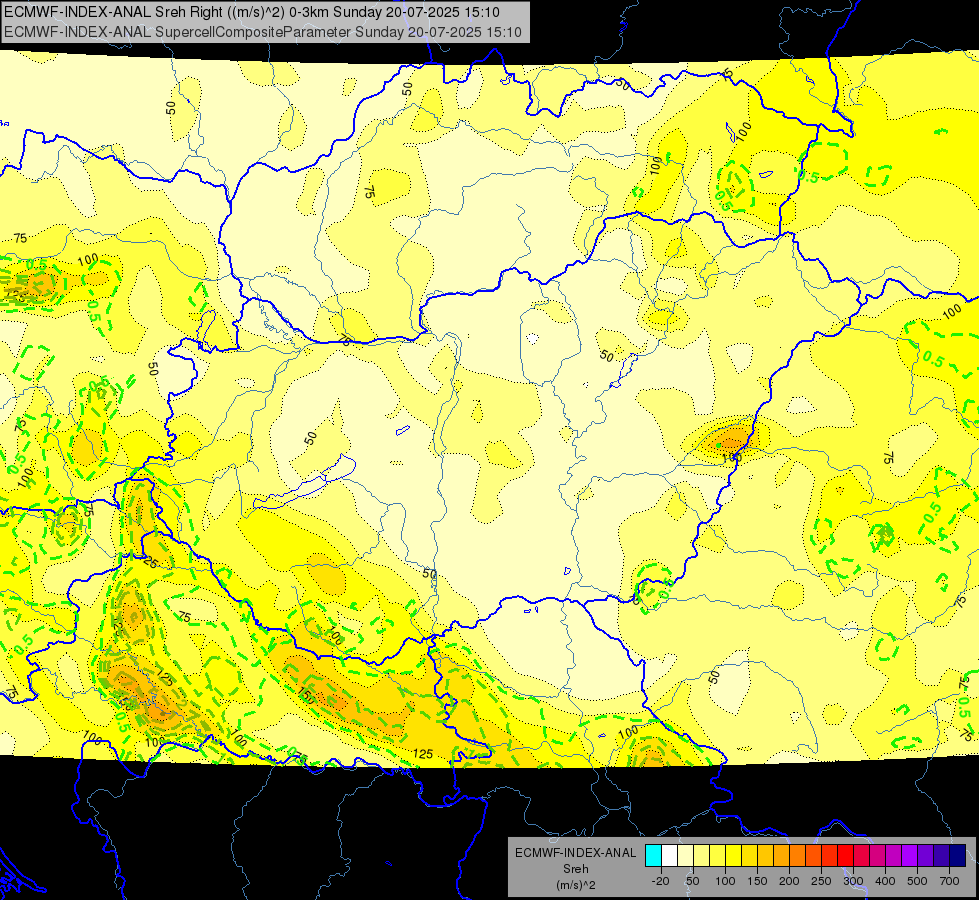Click the white swatch in the legend

coord(669,855)
